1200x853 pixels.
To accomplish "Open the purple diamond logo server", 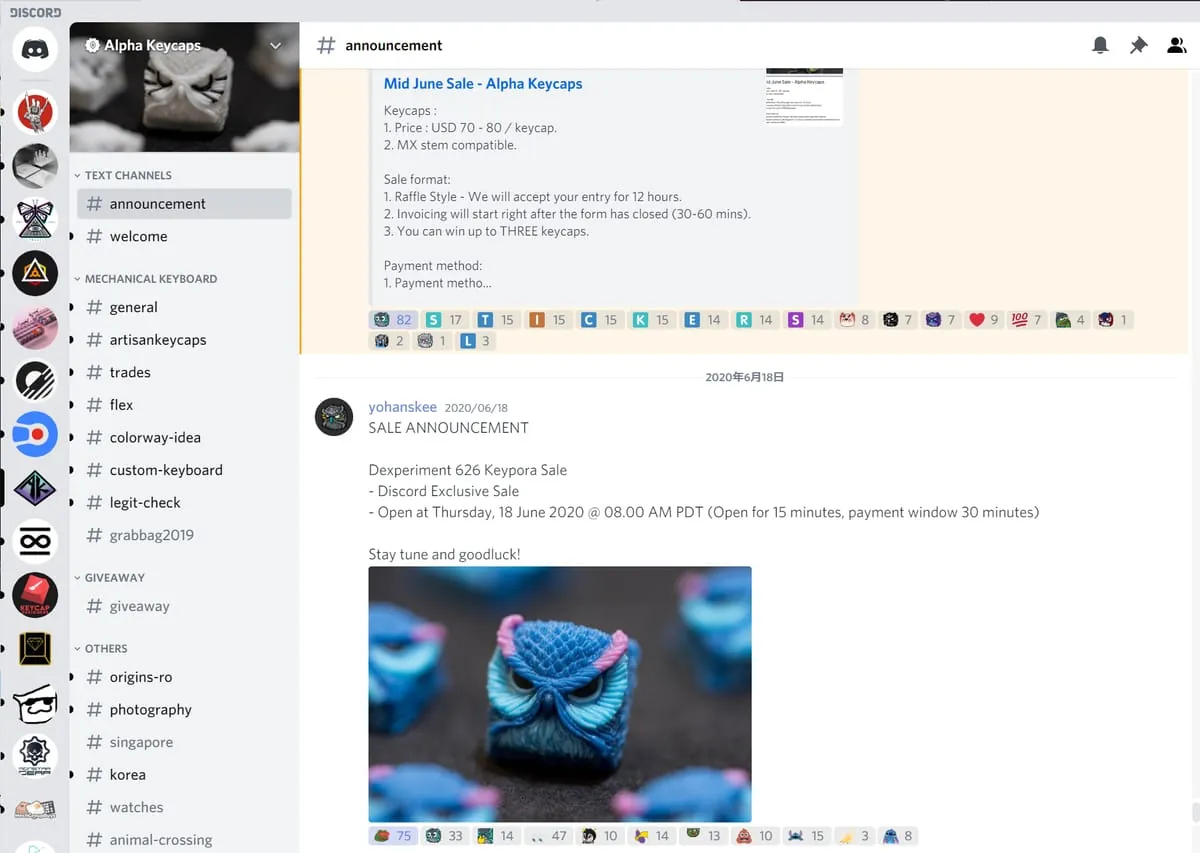I will coord(35,488).
